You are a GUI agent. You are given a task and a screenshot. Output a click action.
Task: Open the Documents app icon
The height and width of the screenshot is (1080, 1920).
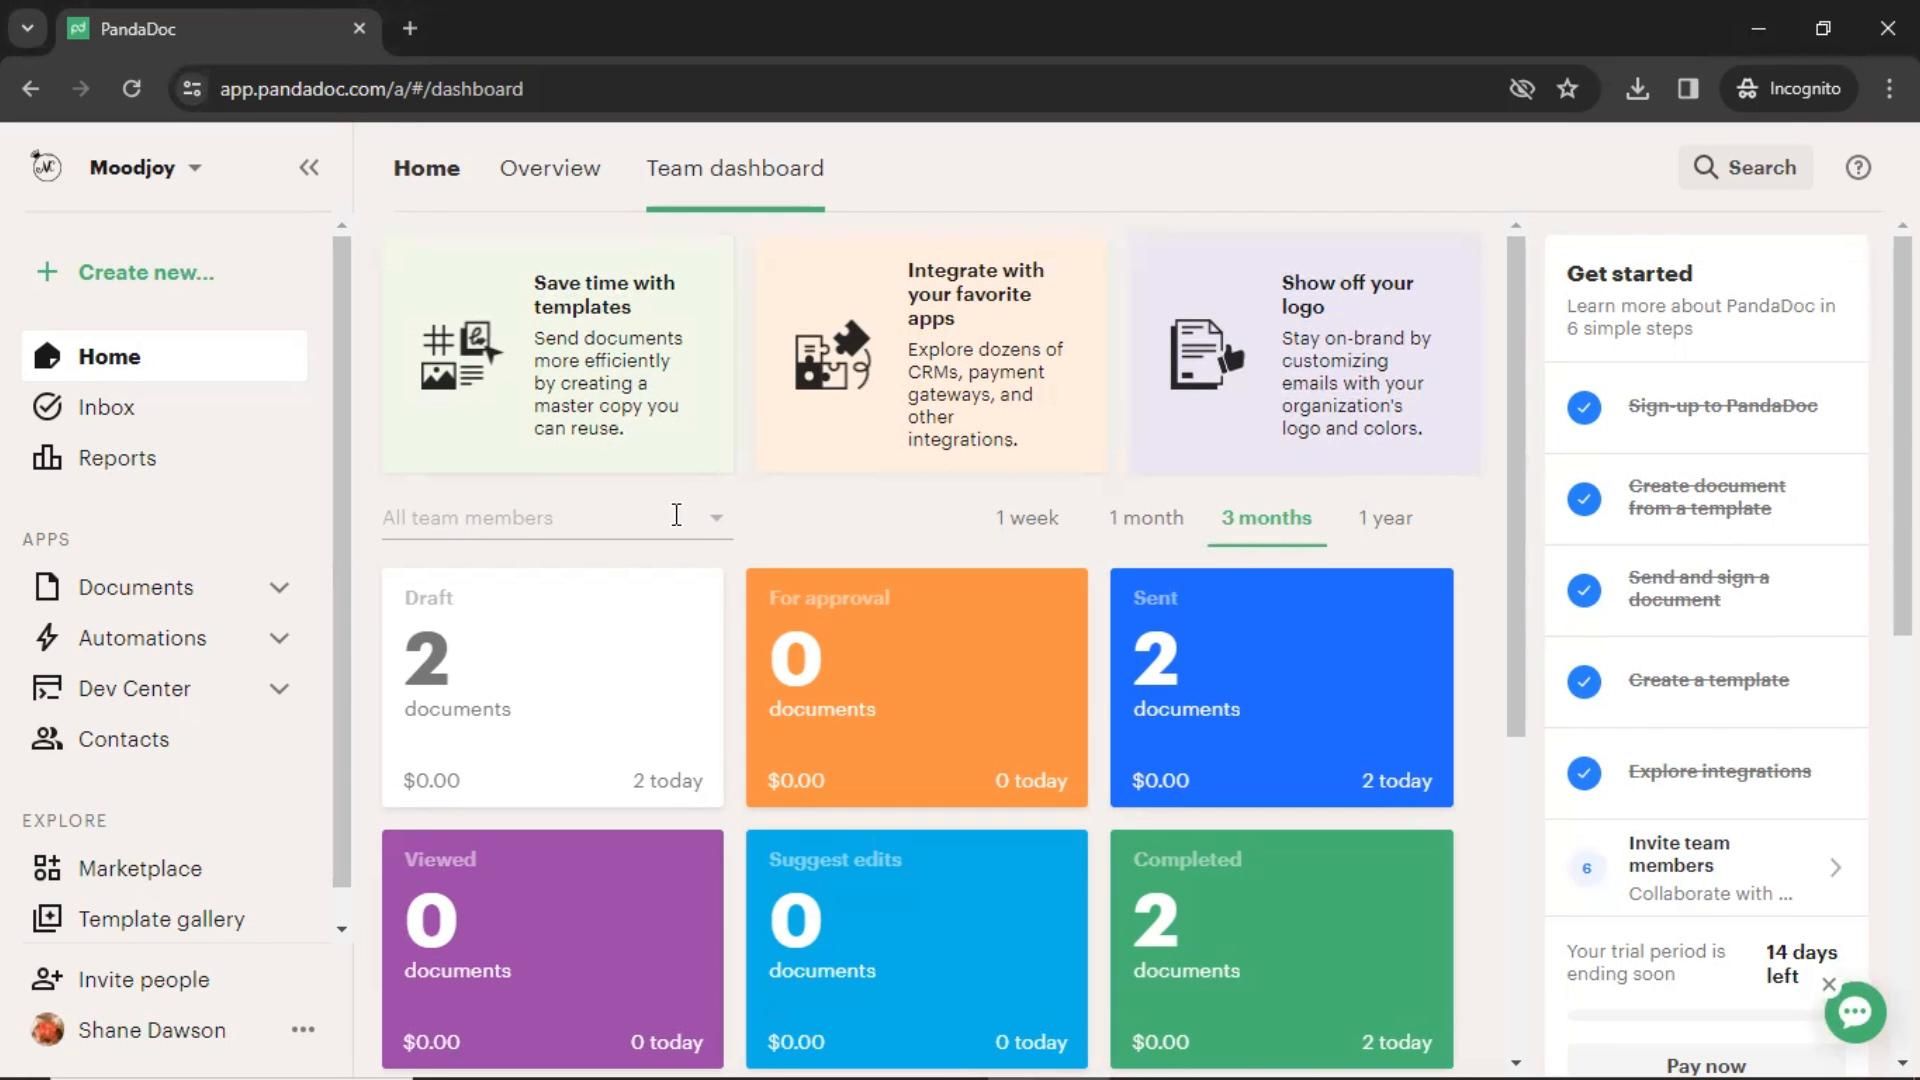46,587
